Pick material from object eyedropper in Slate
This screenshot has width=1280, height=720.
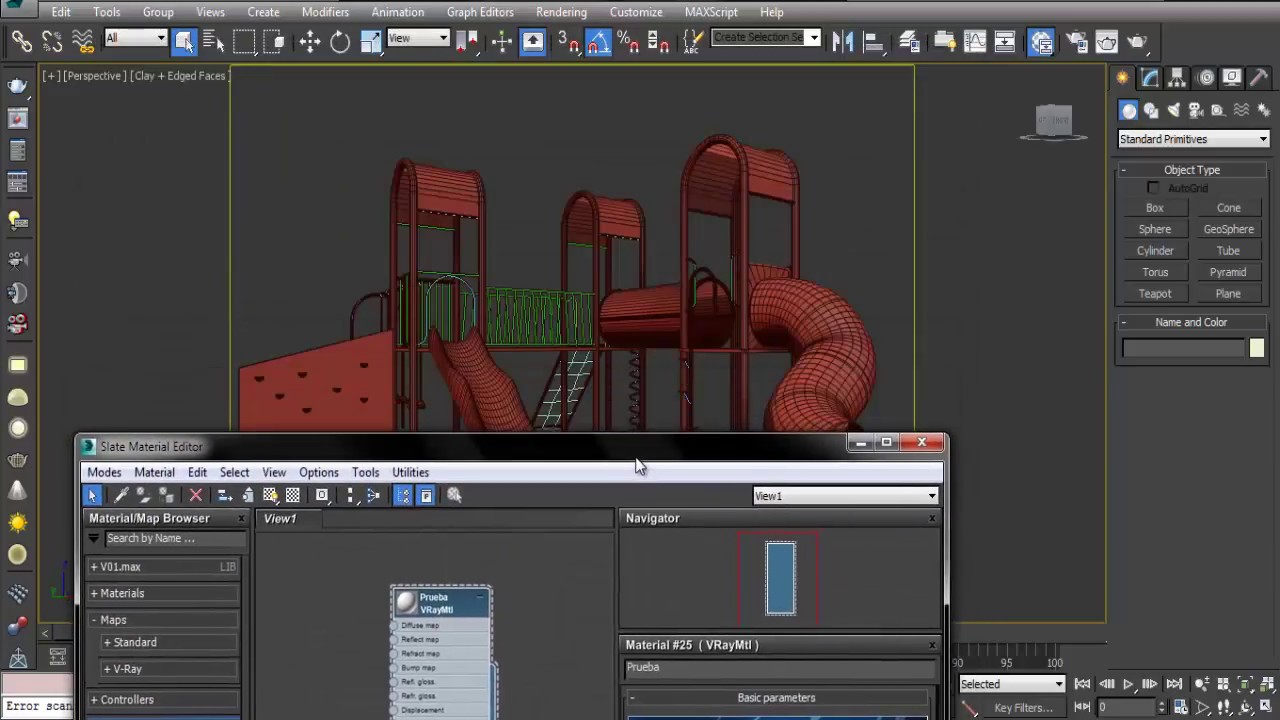[x=121, y=495]
